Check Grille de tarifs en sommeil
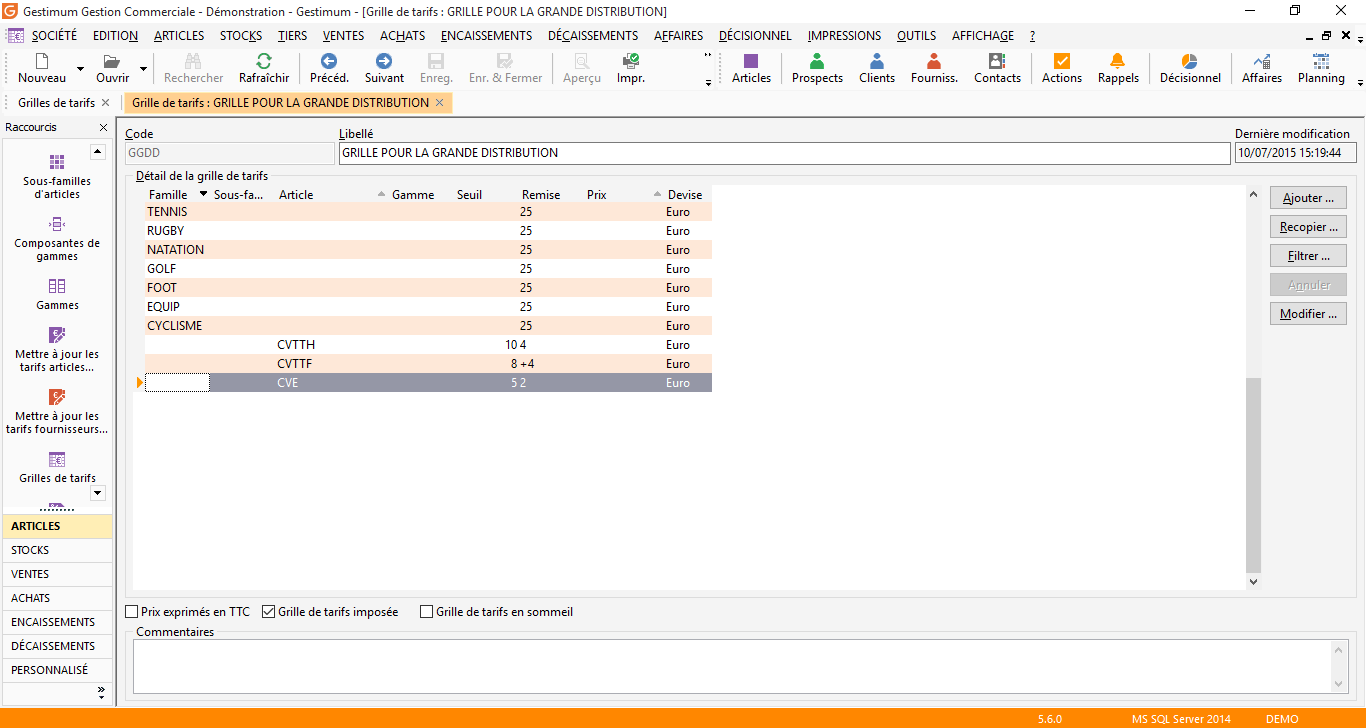Image resolution: width=1366 pixels, height=728 pixels. click(x=427, y=612)
